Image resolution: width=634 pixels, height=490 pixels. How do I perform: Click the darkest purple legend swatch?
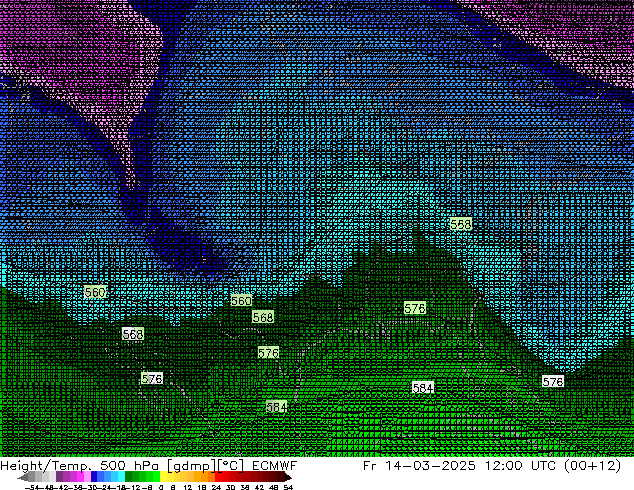[59, 477]
